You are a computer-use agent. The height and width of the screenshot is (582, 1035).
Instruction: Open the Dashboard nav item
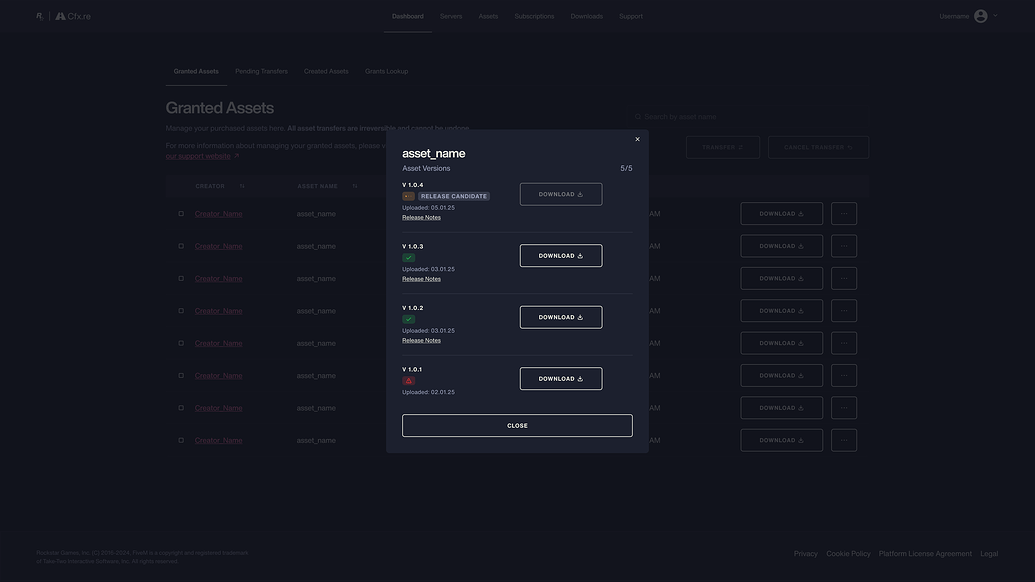[x=408, y=16]
